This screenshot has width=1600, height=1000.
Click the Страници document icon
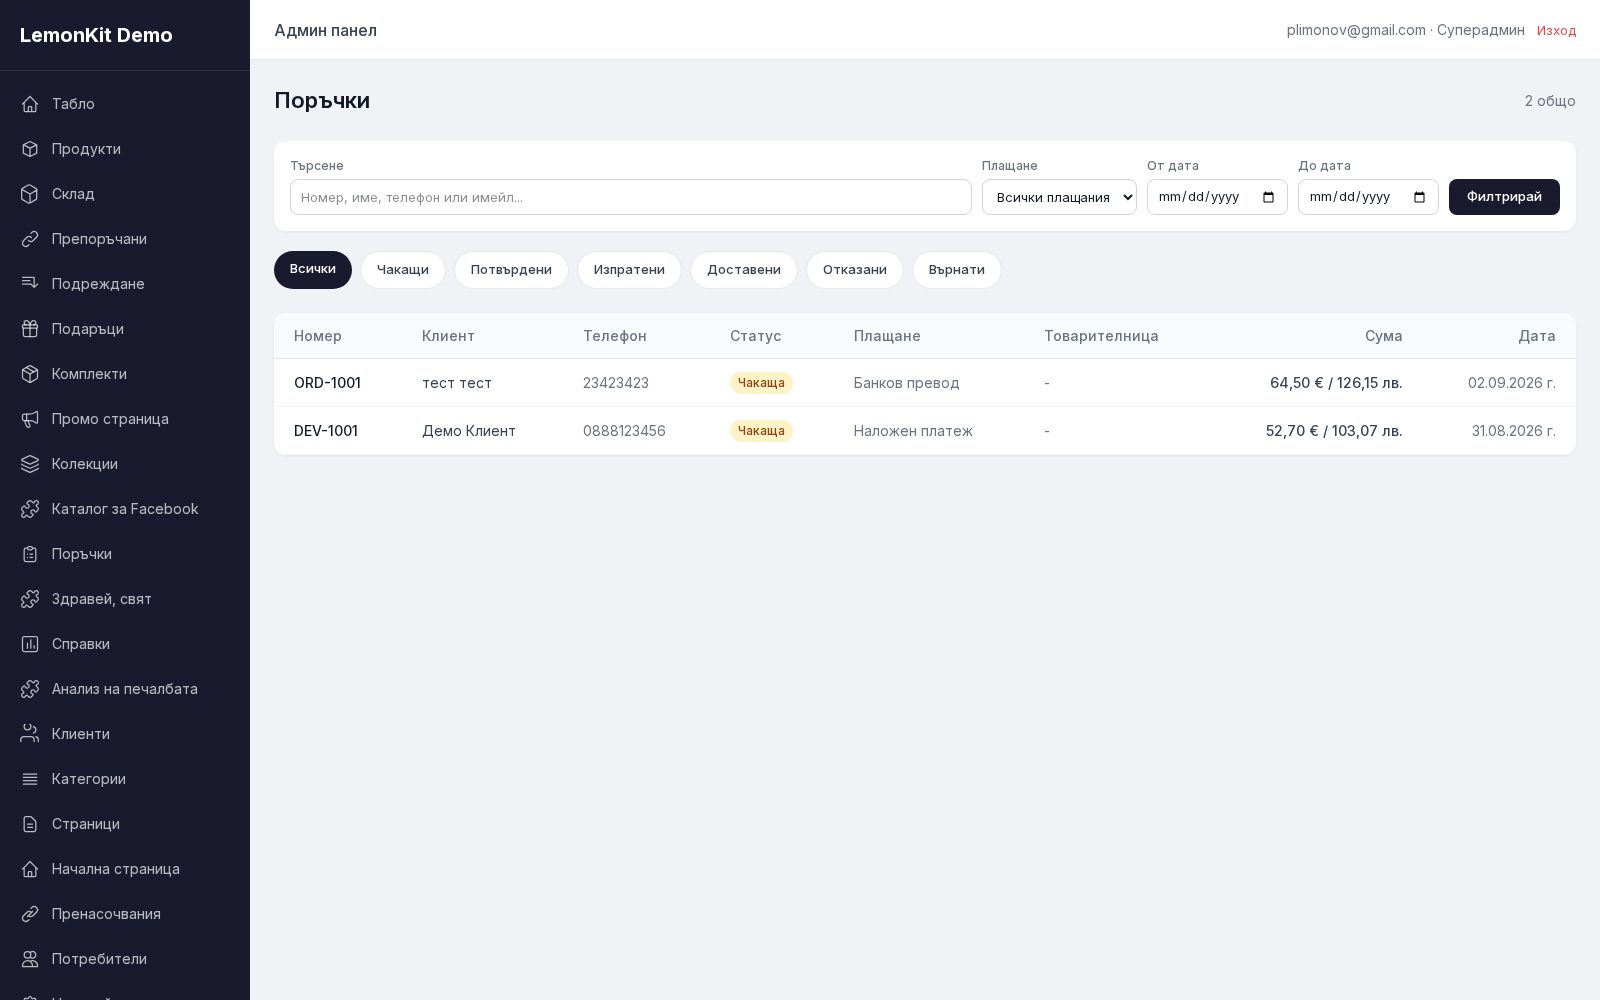pos(30,824)
